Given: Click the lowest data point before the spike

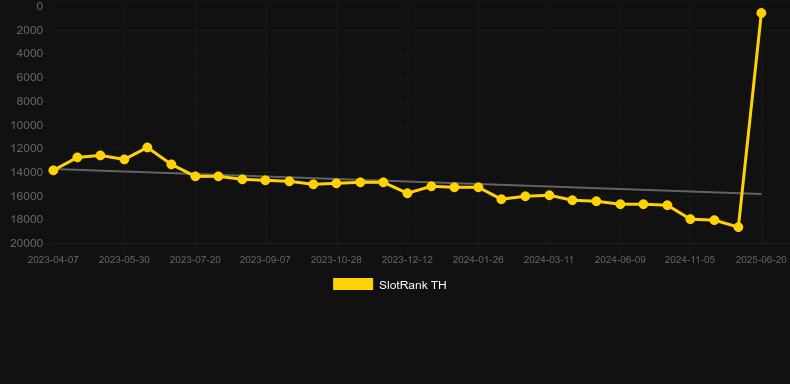Looking at the screenshot, I should (x=738, y=227).
